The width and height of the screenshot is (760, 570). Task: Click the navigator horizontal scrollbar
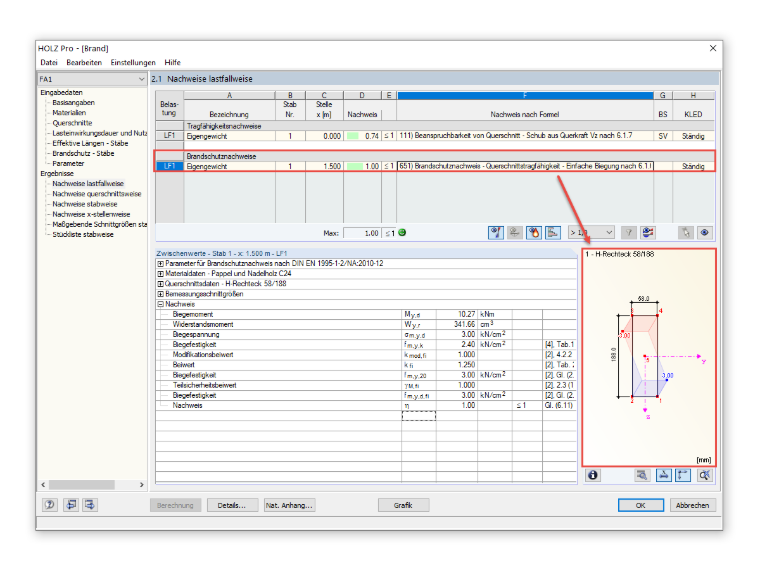point(92,485)
